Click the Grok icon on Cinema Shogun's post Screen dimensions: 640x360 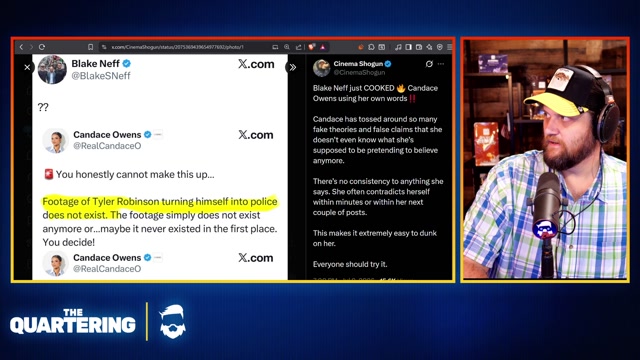click(429, 64)
